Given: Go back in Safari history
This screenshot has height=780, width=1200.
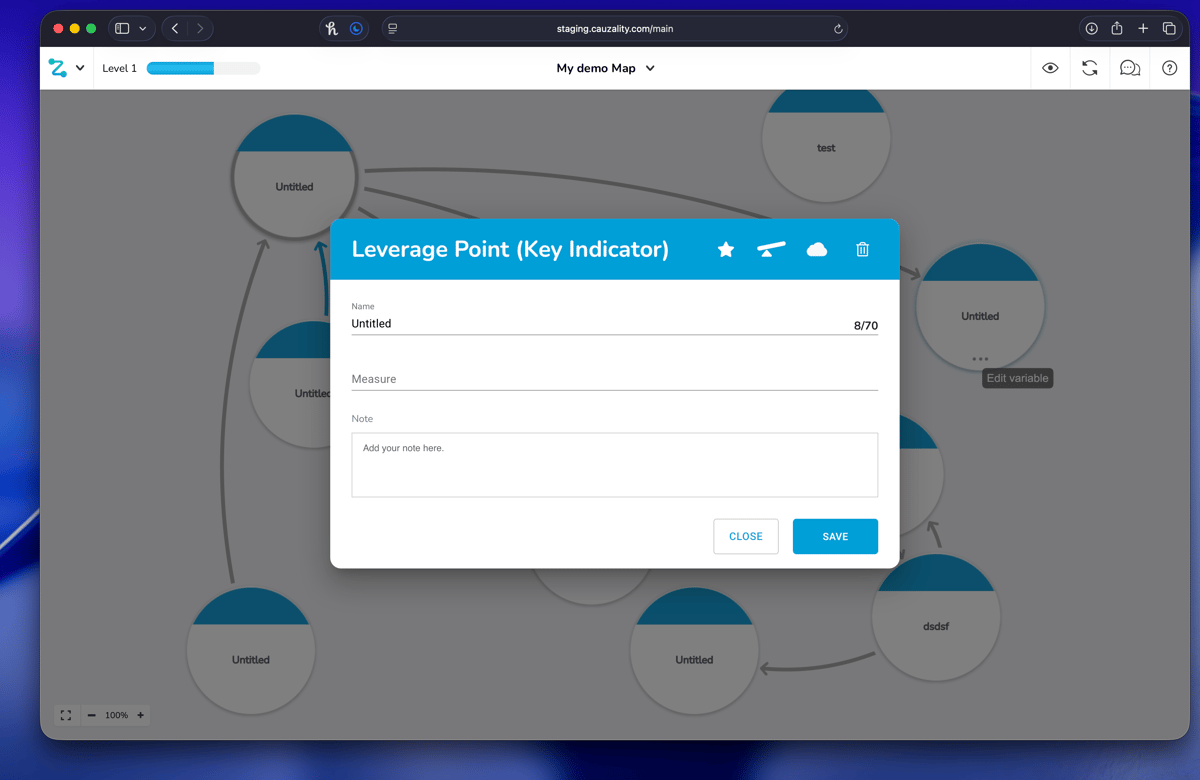Looking at the screenshot, I should pos(175,29).
